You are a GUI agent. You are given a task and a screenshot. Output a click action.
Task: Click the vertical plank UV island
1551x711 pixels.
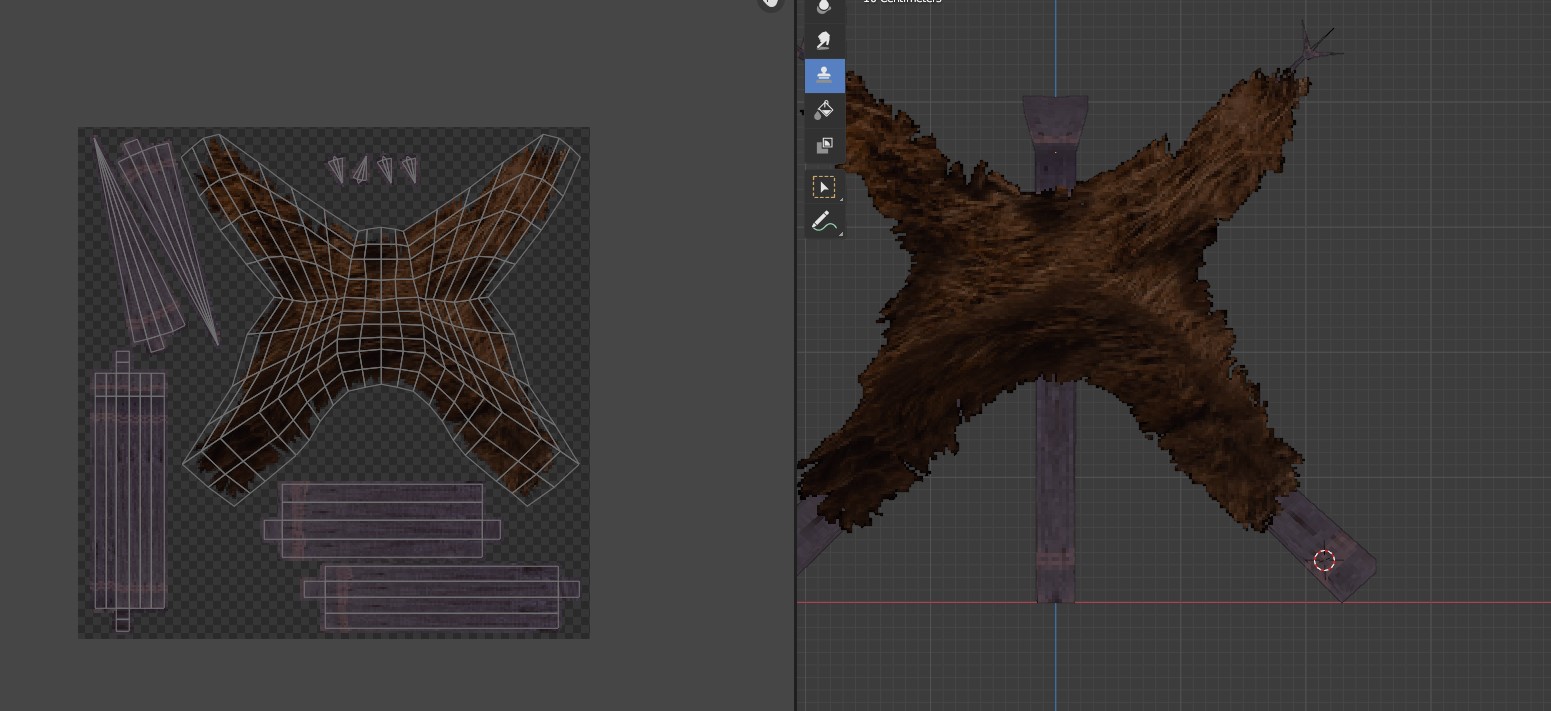tap(128, 490)
